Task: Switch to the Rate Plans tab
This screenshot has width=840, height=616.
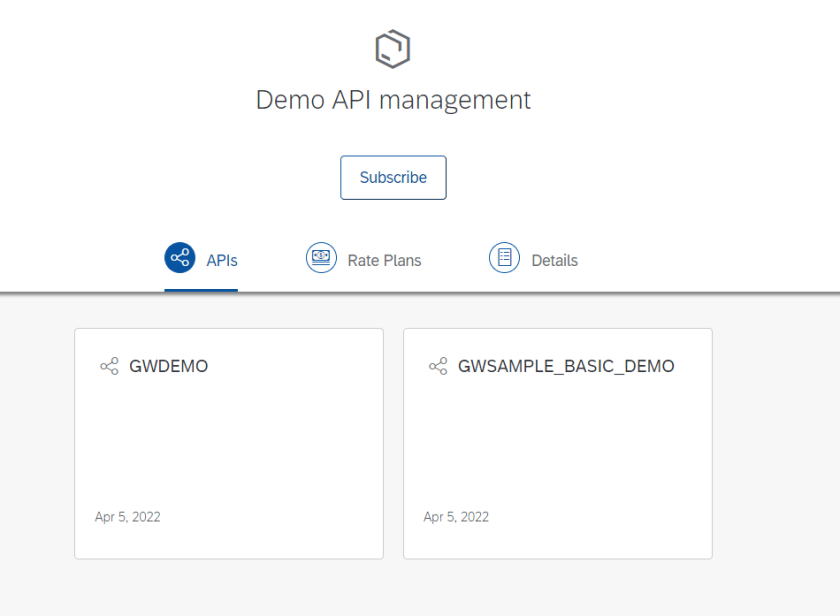Action: tap(385, 259)
